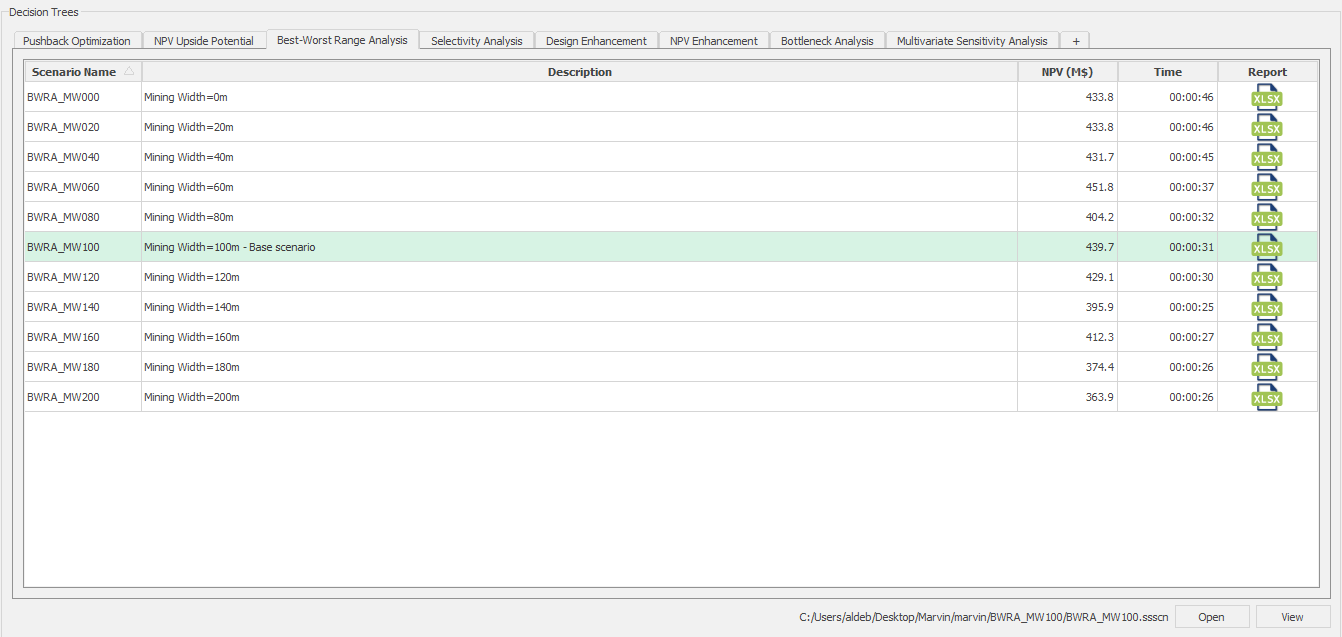
Task: Open XLSX report for Mining Width=20m row
Action: point(1266,128)
